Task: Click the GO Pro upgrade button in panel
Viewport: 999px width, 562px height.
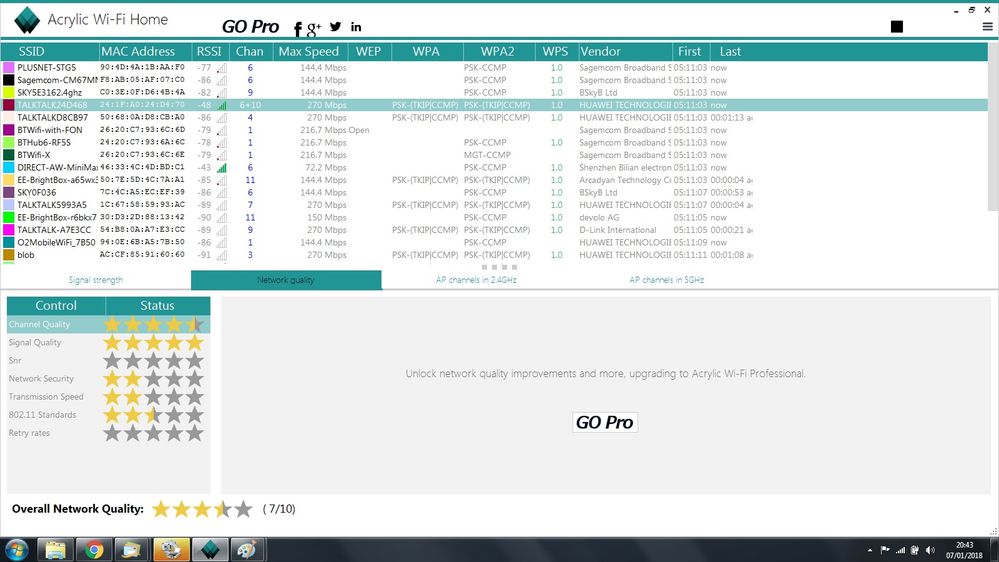Action: [605, 422]
